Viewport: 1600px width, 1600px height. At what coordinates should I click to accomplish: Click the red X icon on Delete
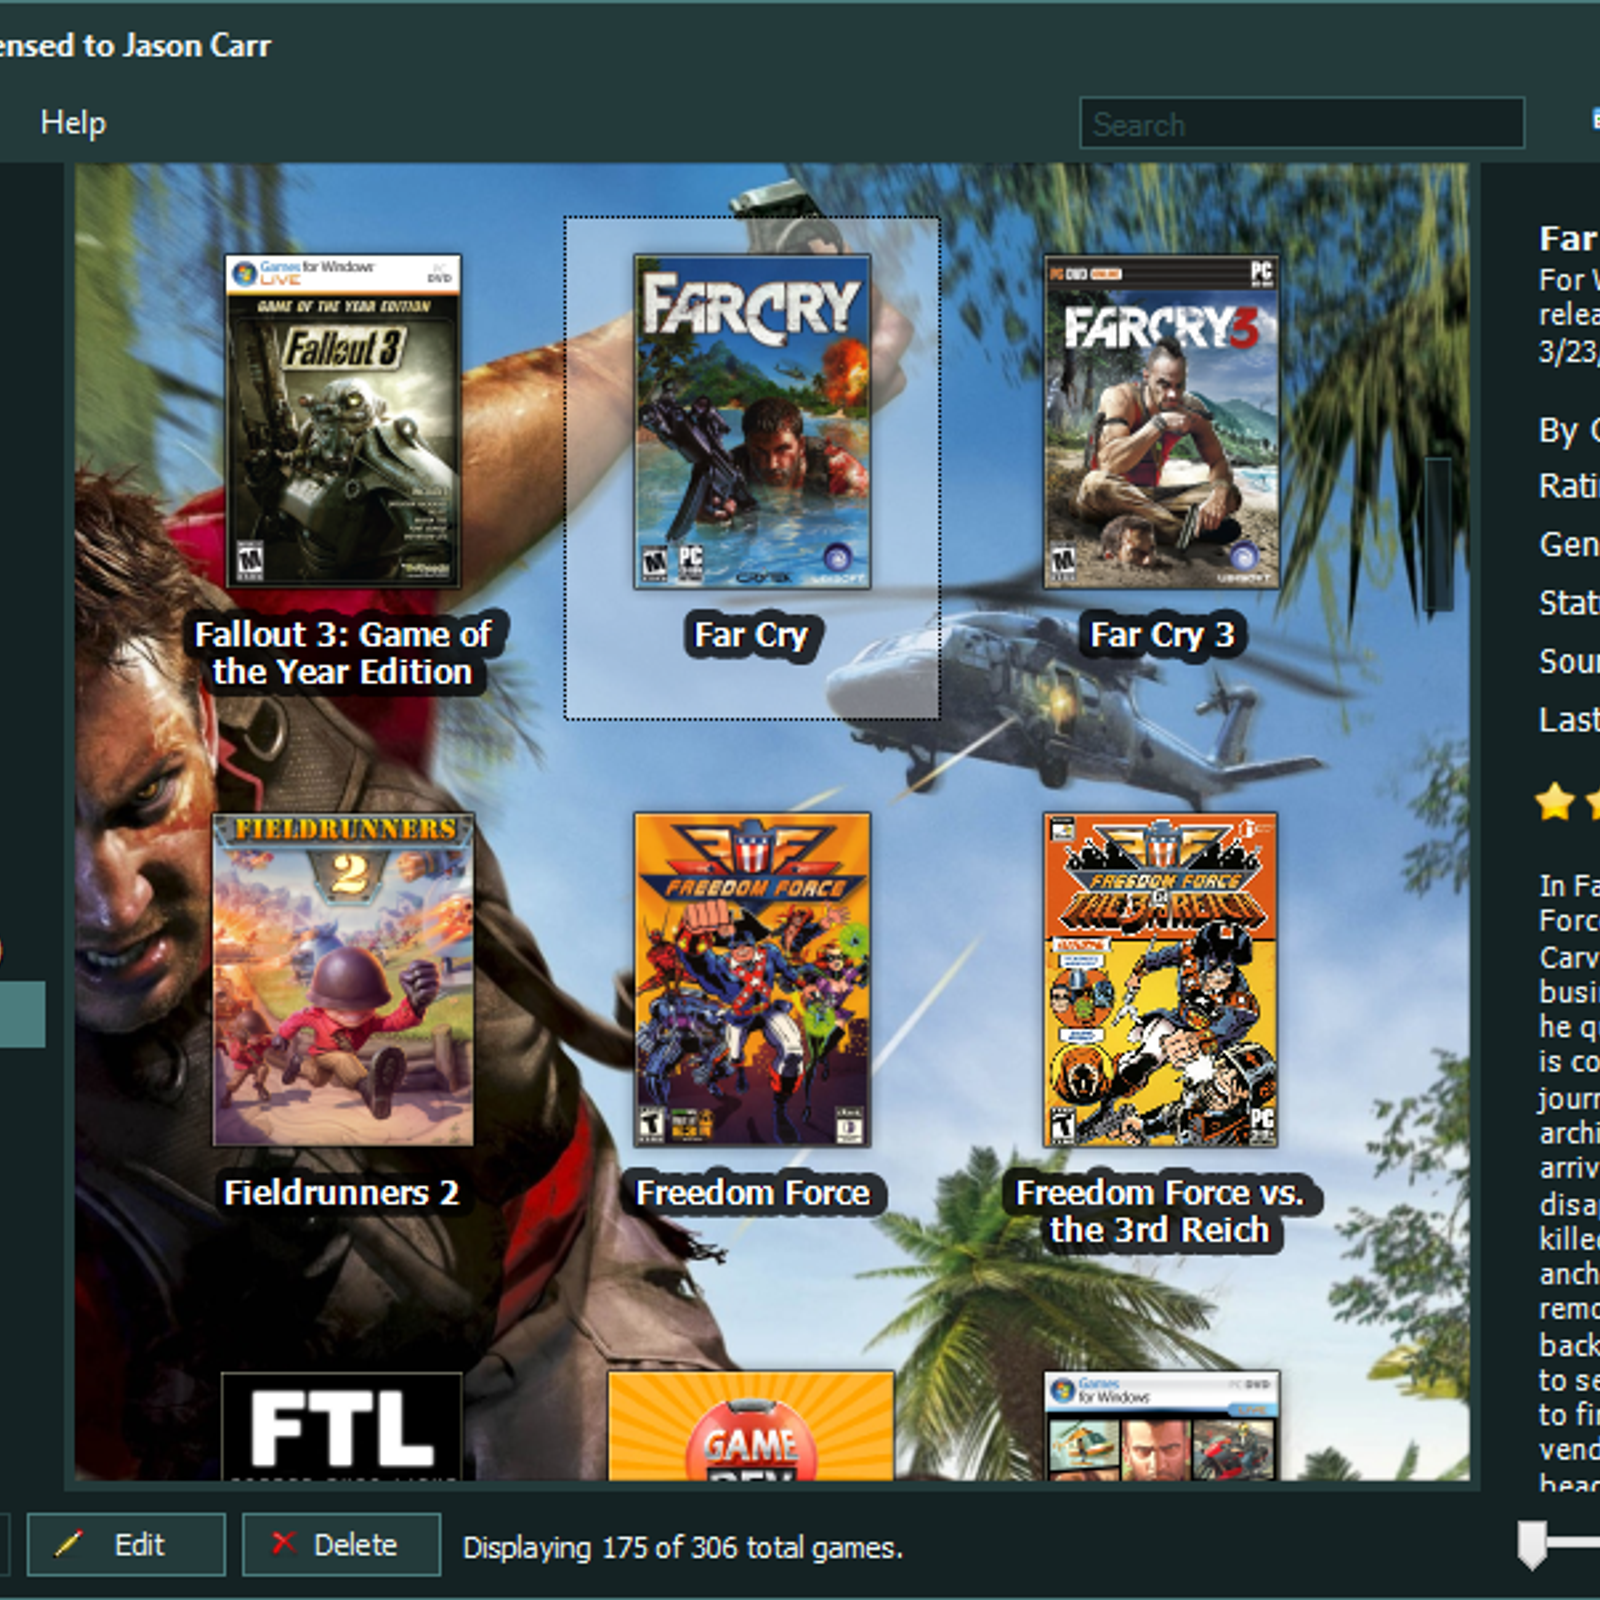tap(284, 1543)
